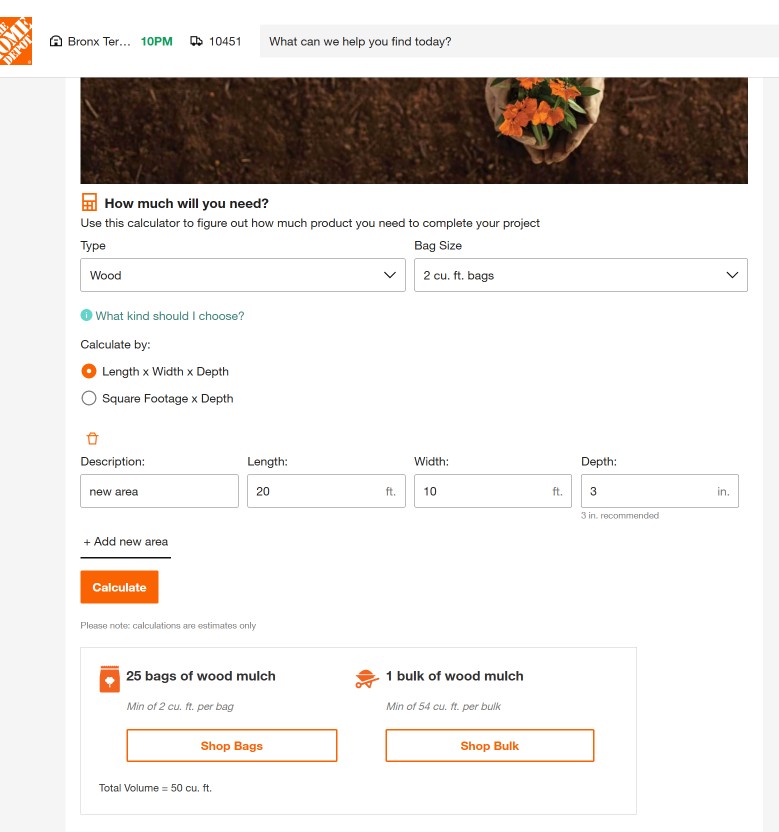Click the delivery truck icon
The width and height of the screenshot is (779, 832).
point(196,42)
